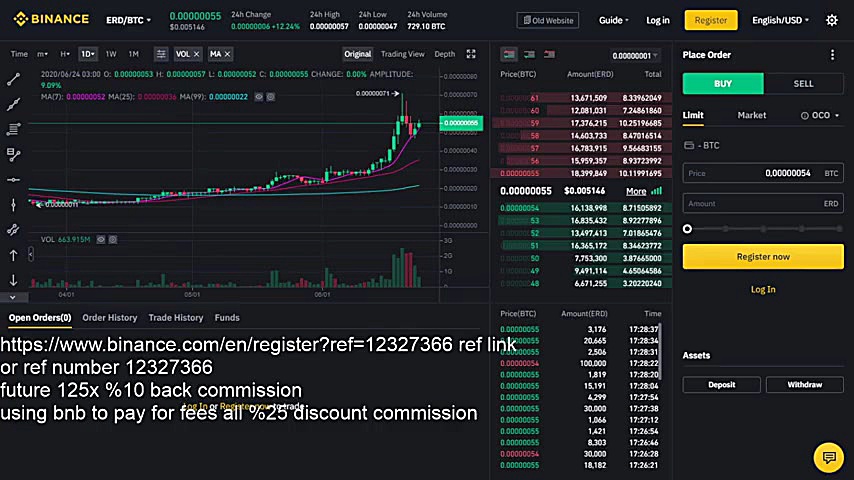
Task: Click the yellow Register button
Action: (x=711, y=20)
